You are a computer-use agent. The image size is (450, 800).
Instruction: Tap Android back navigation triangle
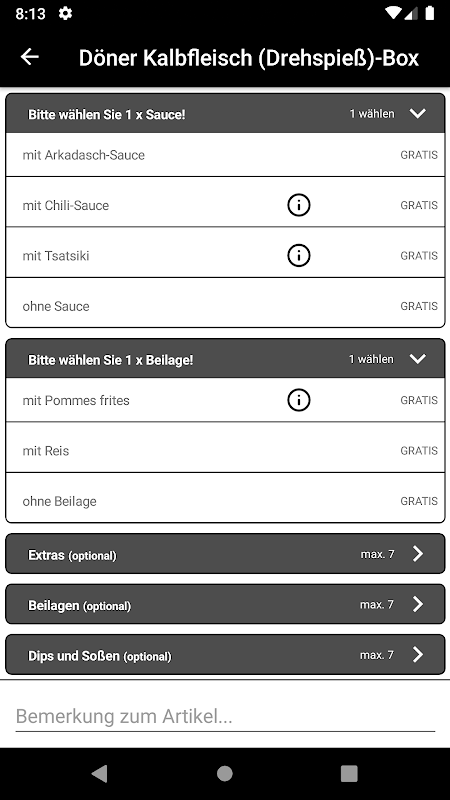[99, 773]
